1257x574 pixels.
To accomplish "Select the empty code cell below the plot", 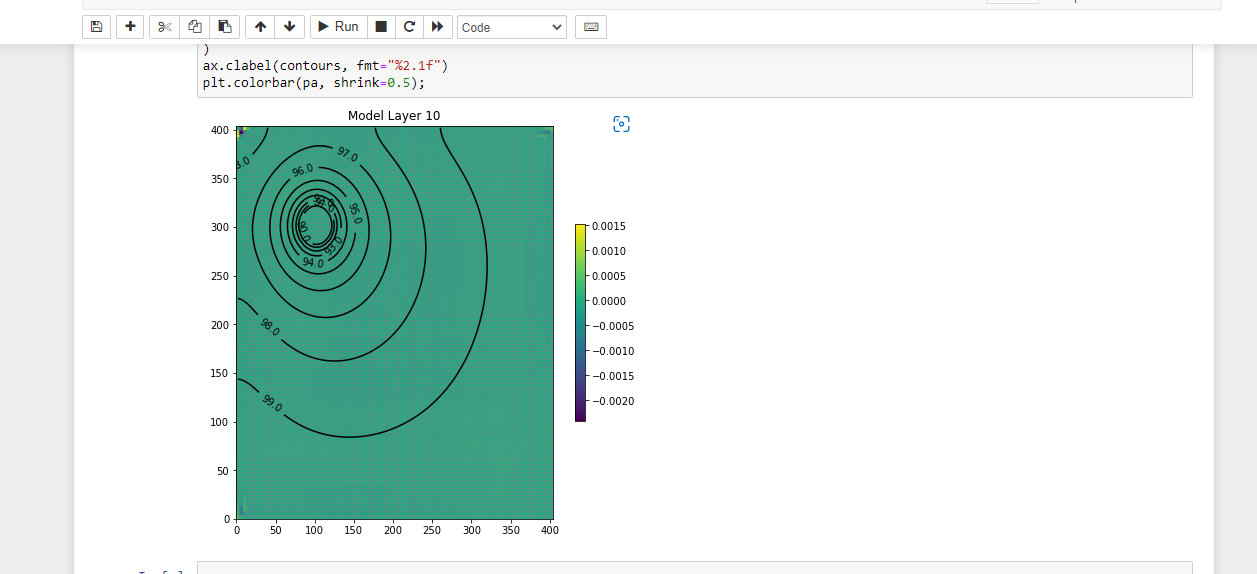I will (x=694, y=568).
